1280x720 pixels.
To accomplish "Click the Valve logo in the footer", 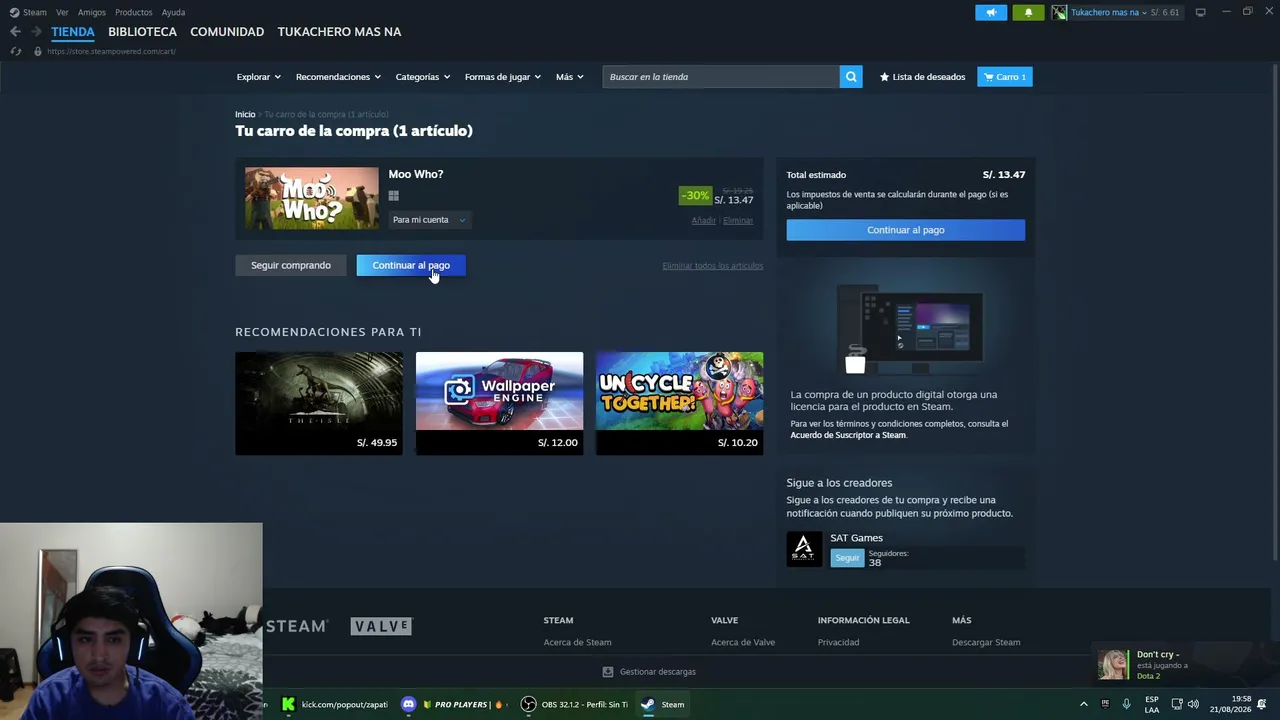I will 381,626.
